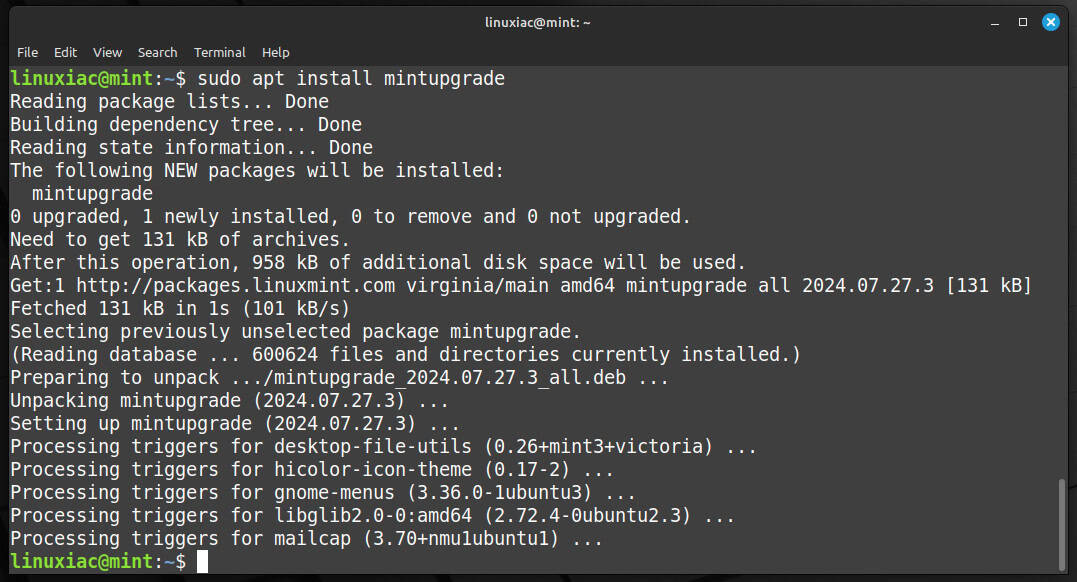This screenshot has height=582, width=1077.
Task: Click the indented mintupgrade package name
Action: click(93, 193)
